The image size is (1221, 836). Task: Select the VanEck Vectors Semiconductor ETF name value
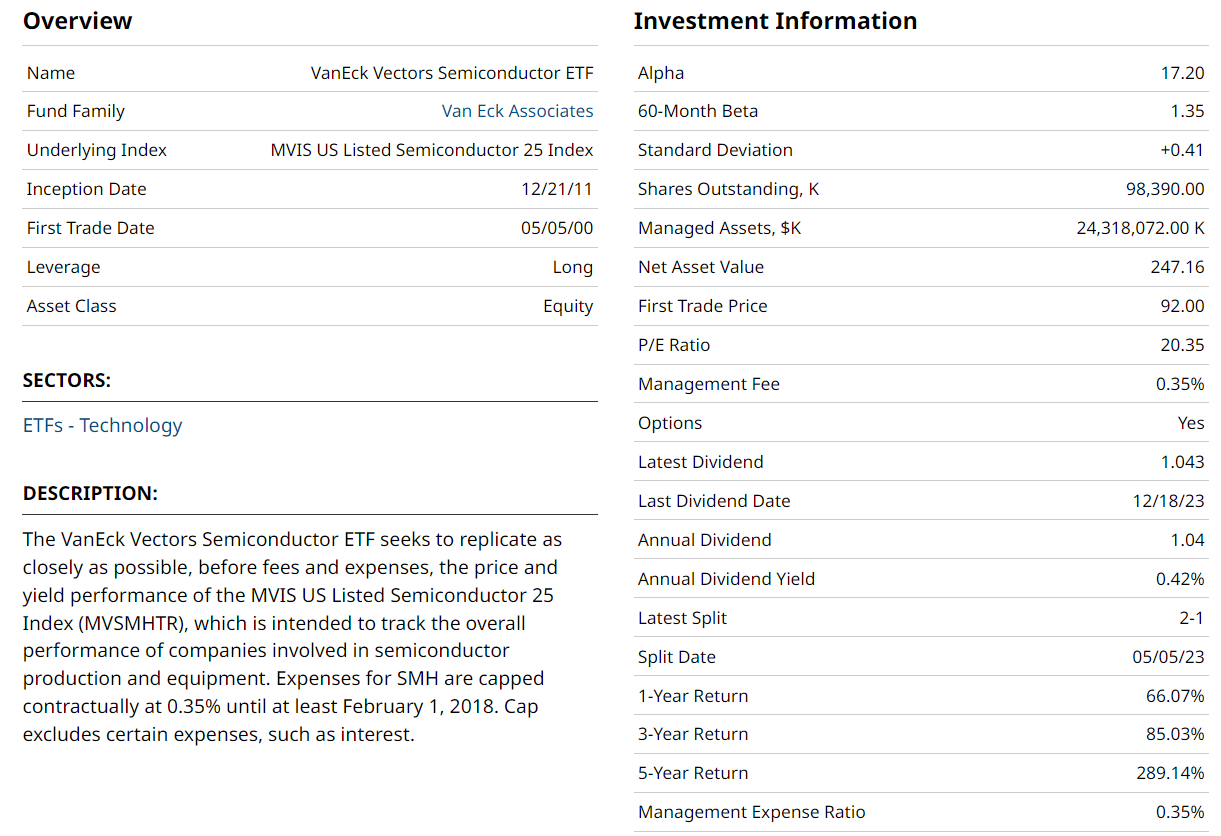click(452, 73)
